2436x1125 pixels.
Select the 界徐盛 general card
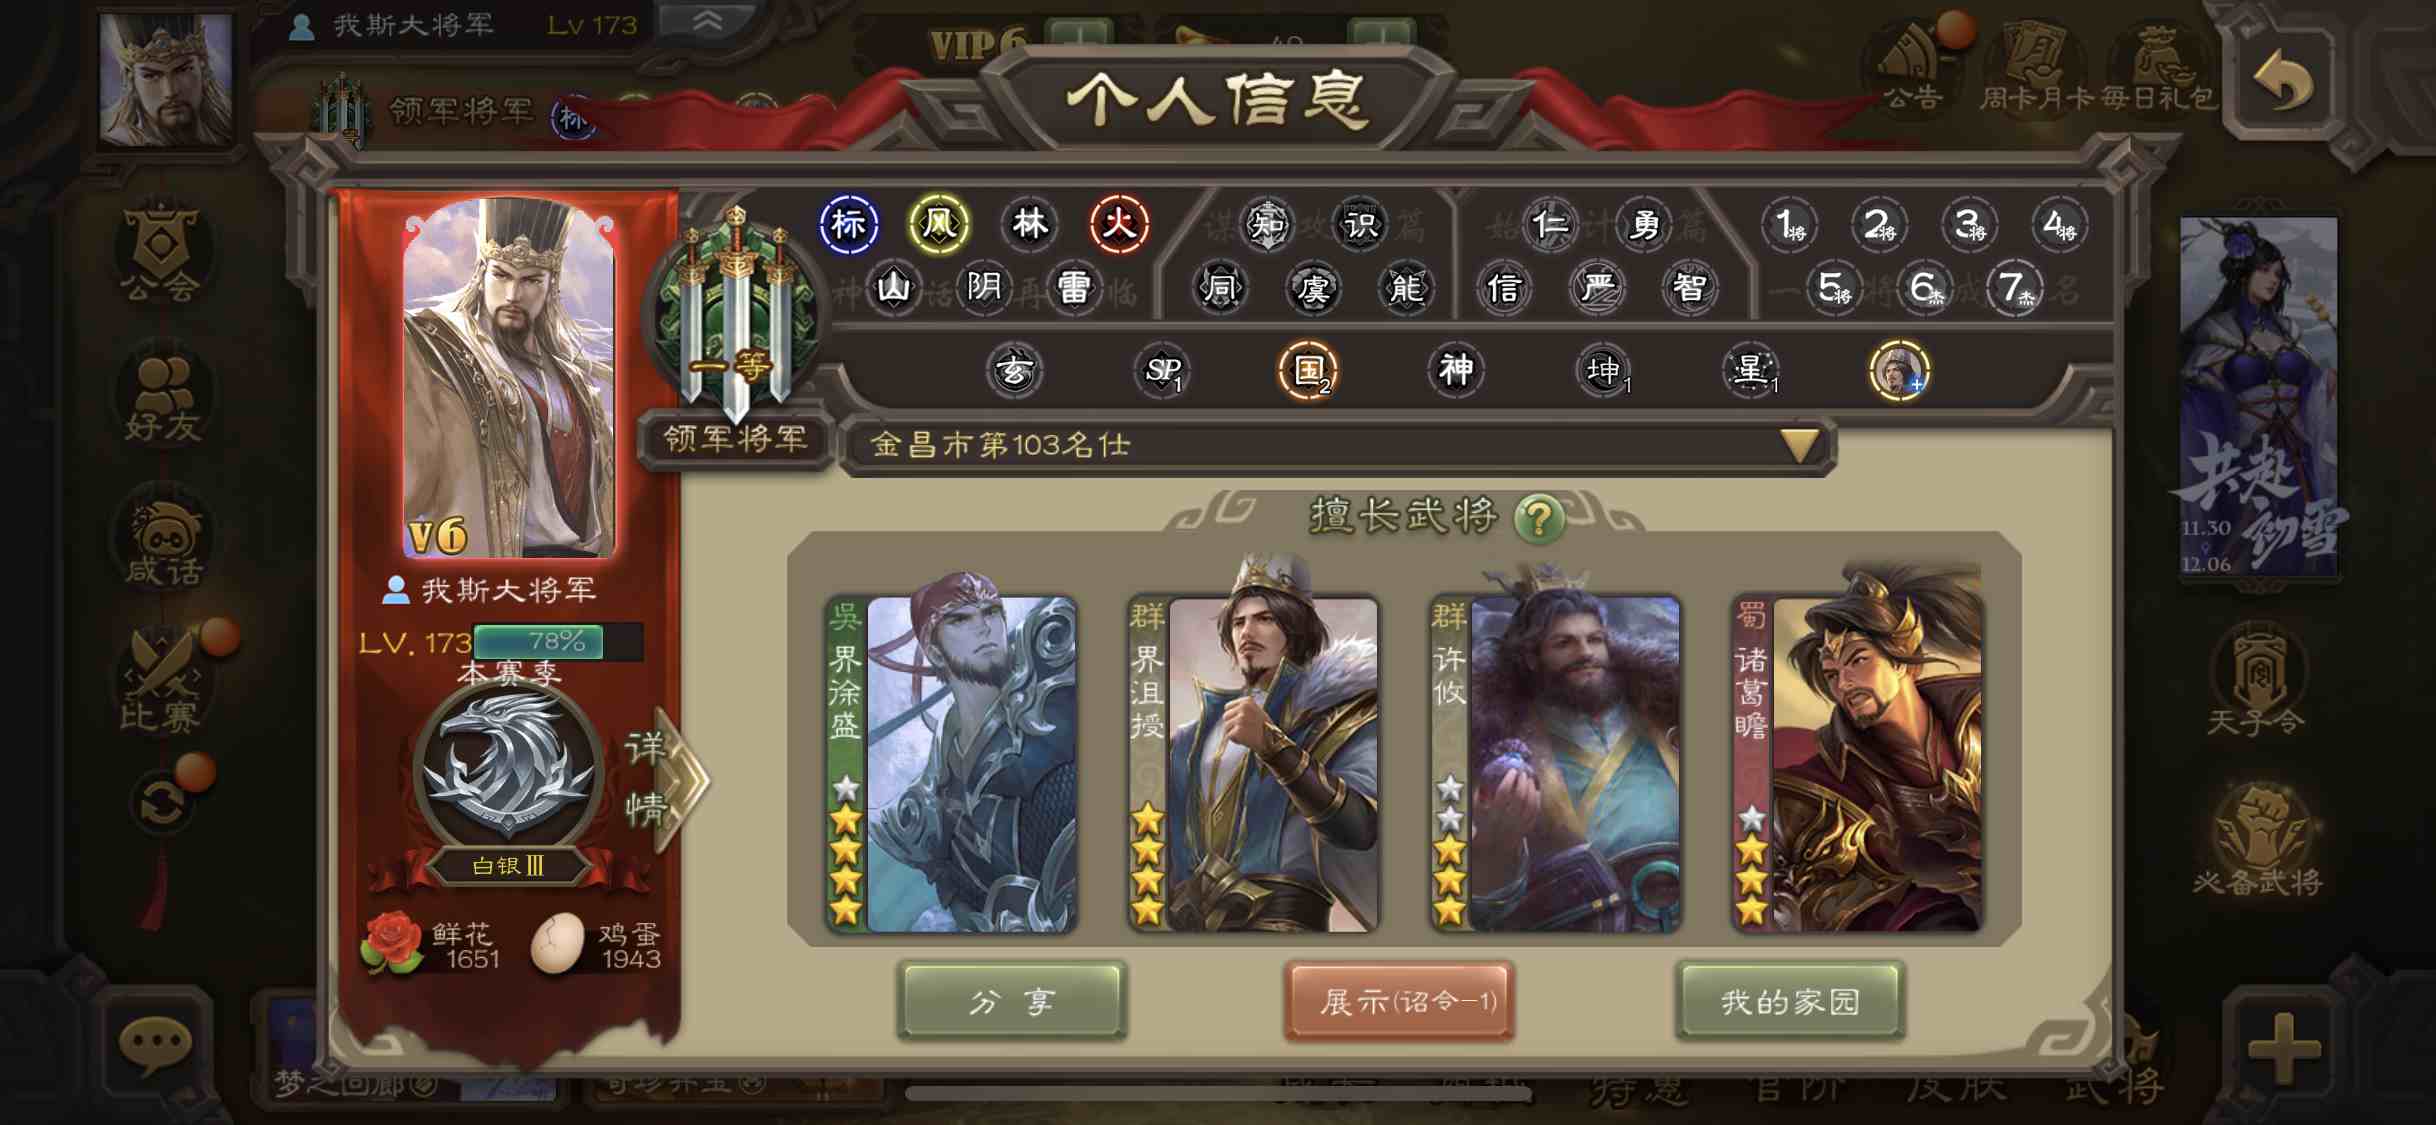pos(951,764)
